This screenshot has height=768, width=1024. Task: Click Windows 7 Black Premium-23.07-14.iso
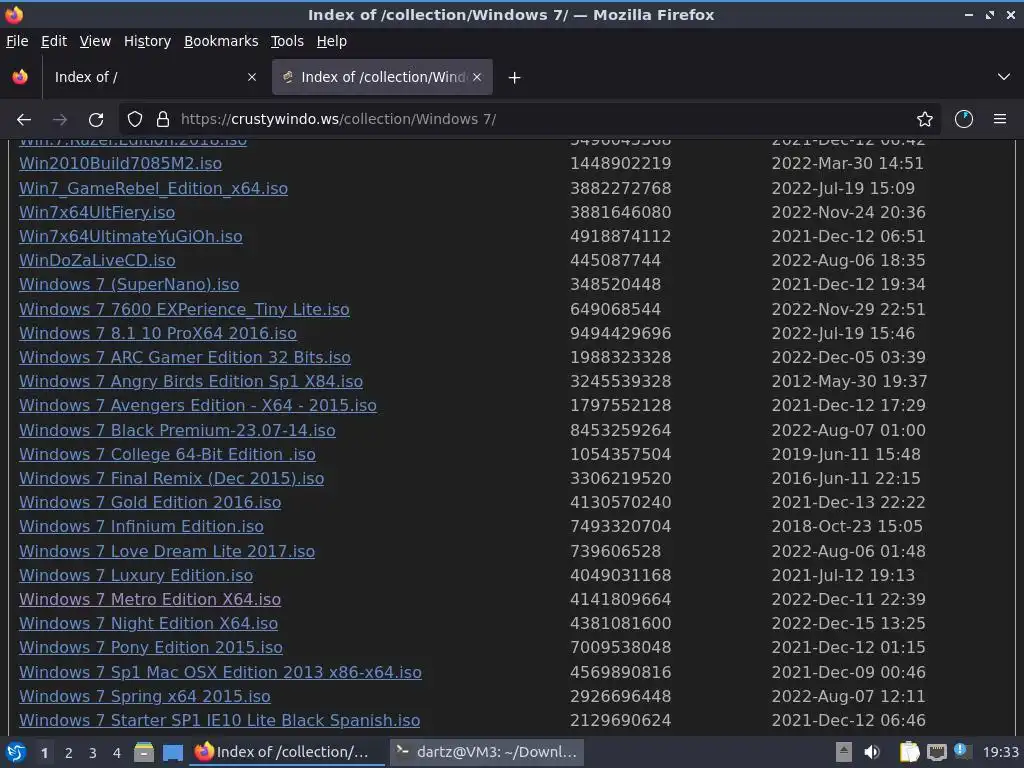click(177, 430)
